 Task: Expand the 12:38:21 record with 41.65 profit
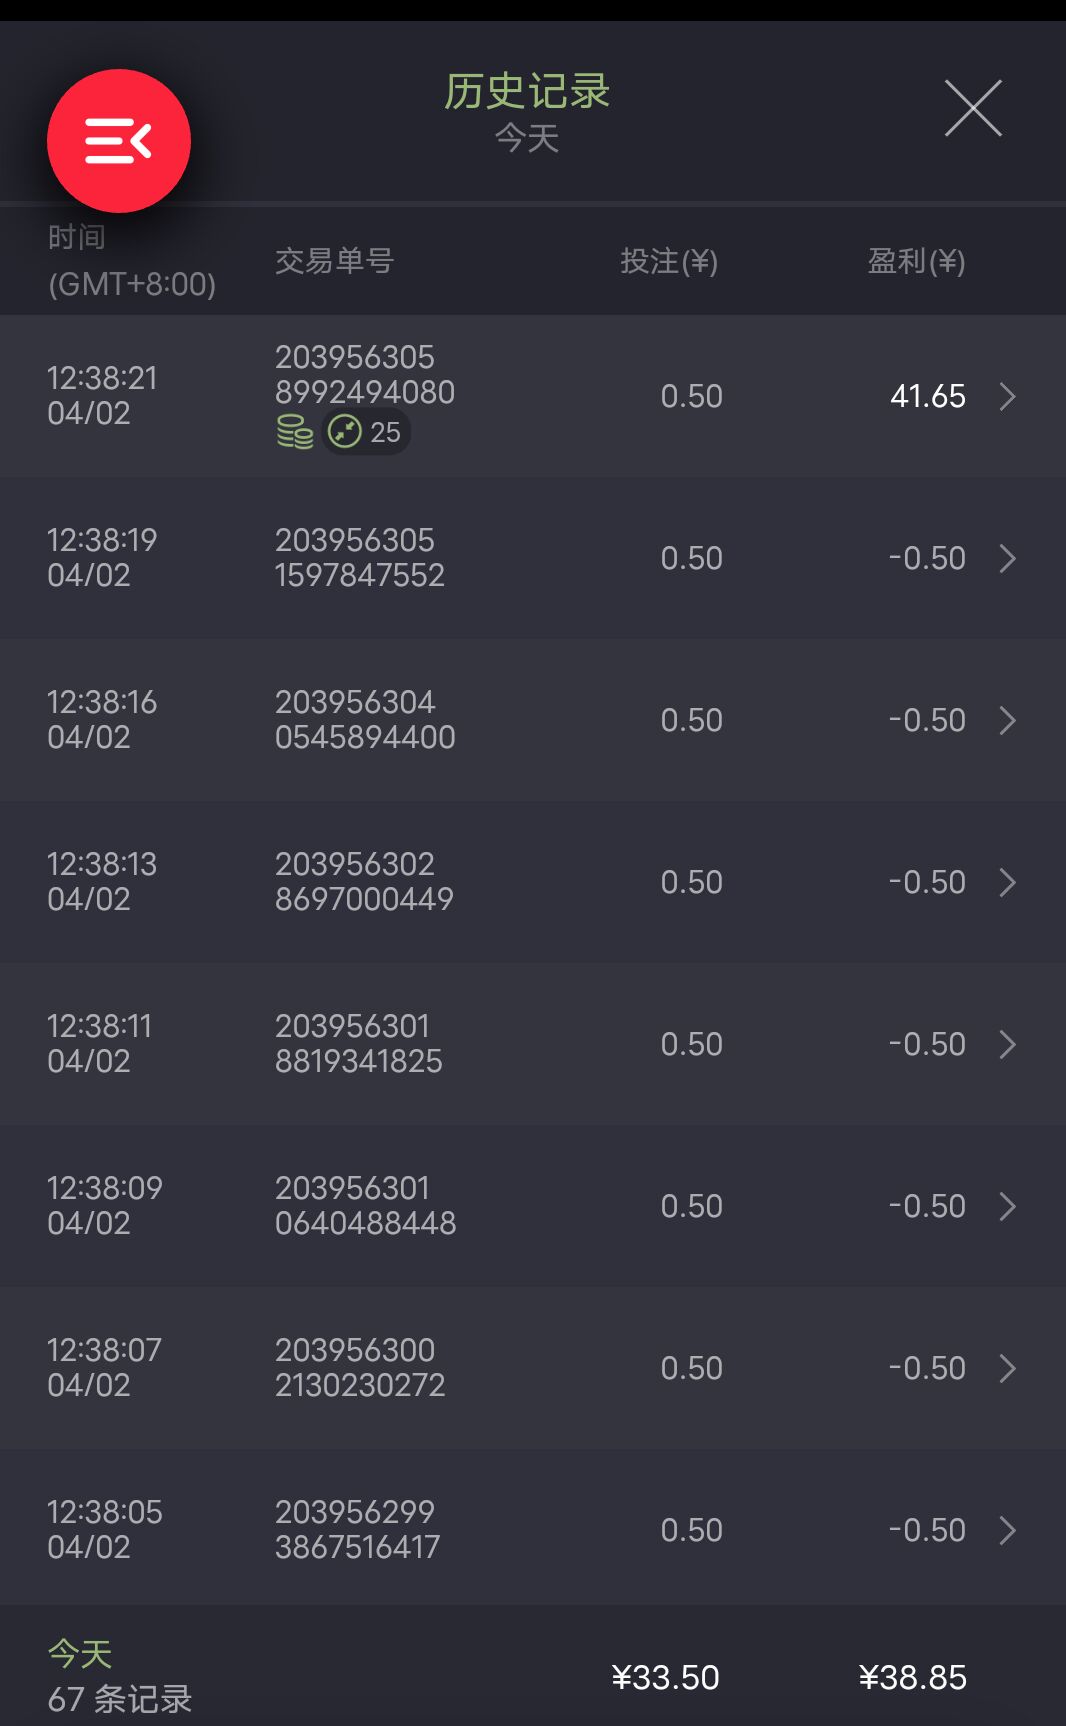pyautogui.click(x=1007, y=397)
